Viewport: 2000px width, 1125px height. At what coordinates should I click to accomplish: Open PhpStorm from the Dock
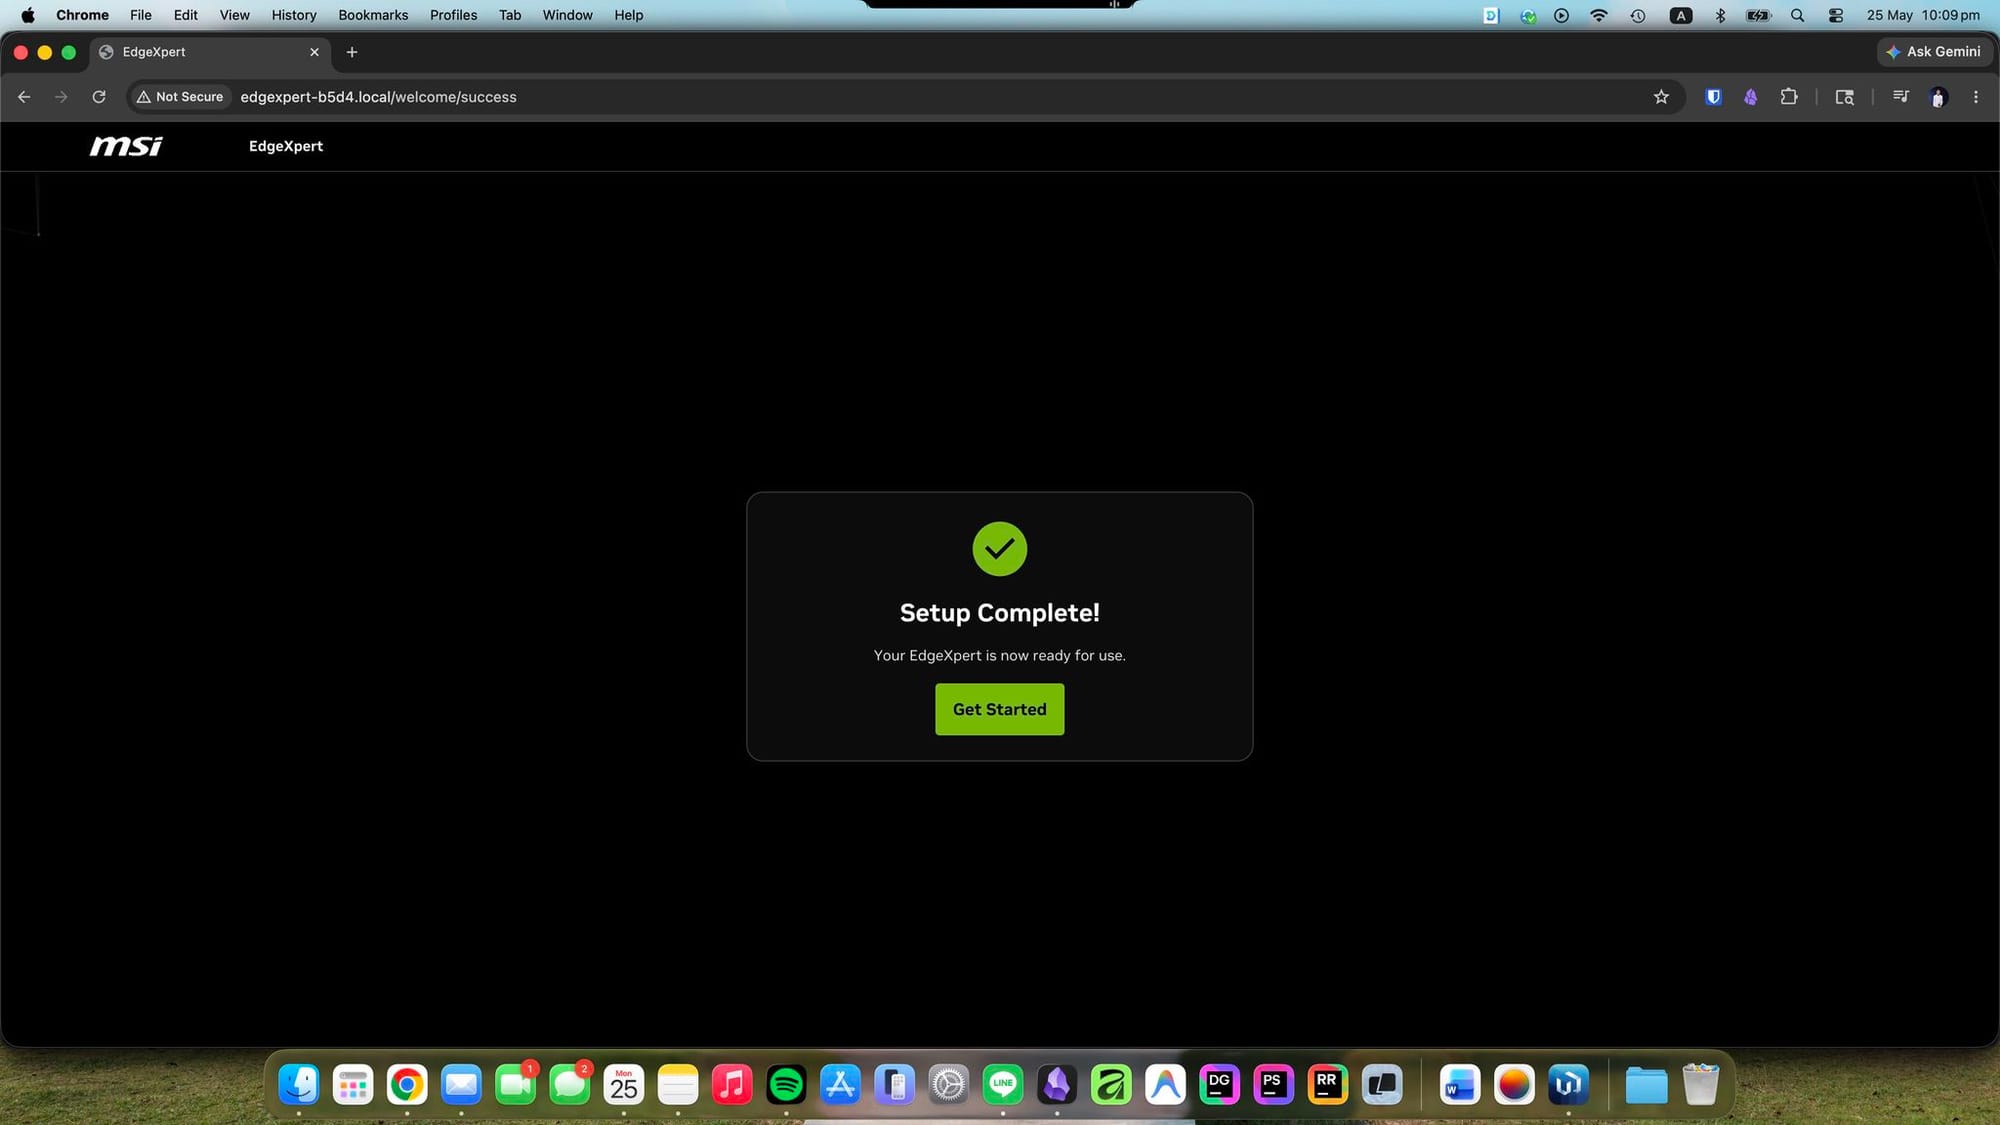click(1273, 1084)
